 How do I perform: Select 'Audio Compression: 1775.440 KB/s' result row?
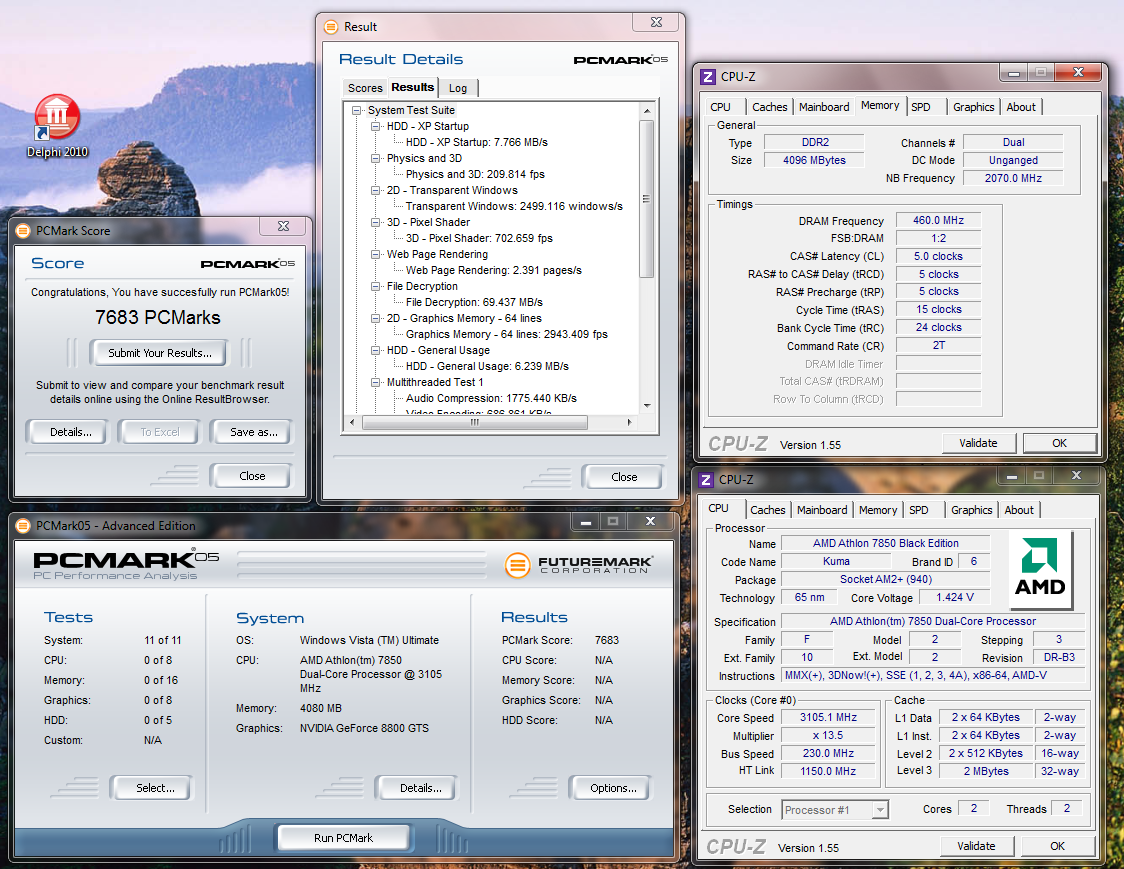pyautogui.click(x=491, y=399)
